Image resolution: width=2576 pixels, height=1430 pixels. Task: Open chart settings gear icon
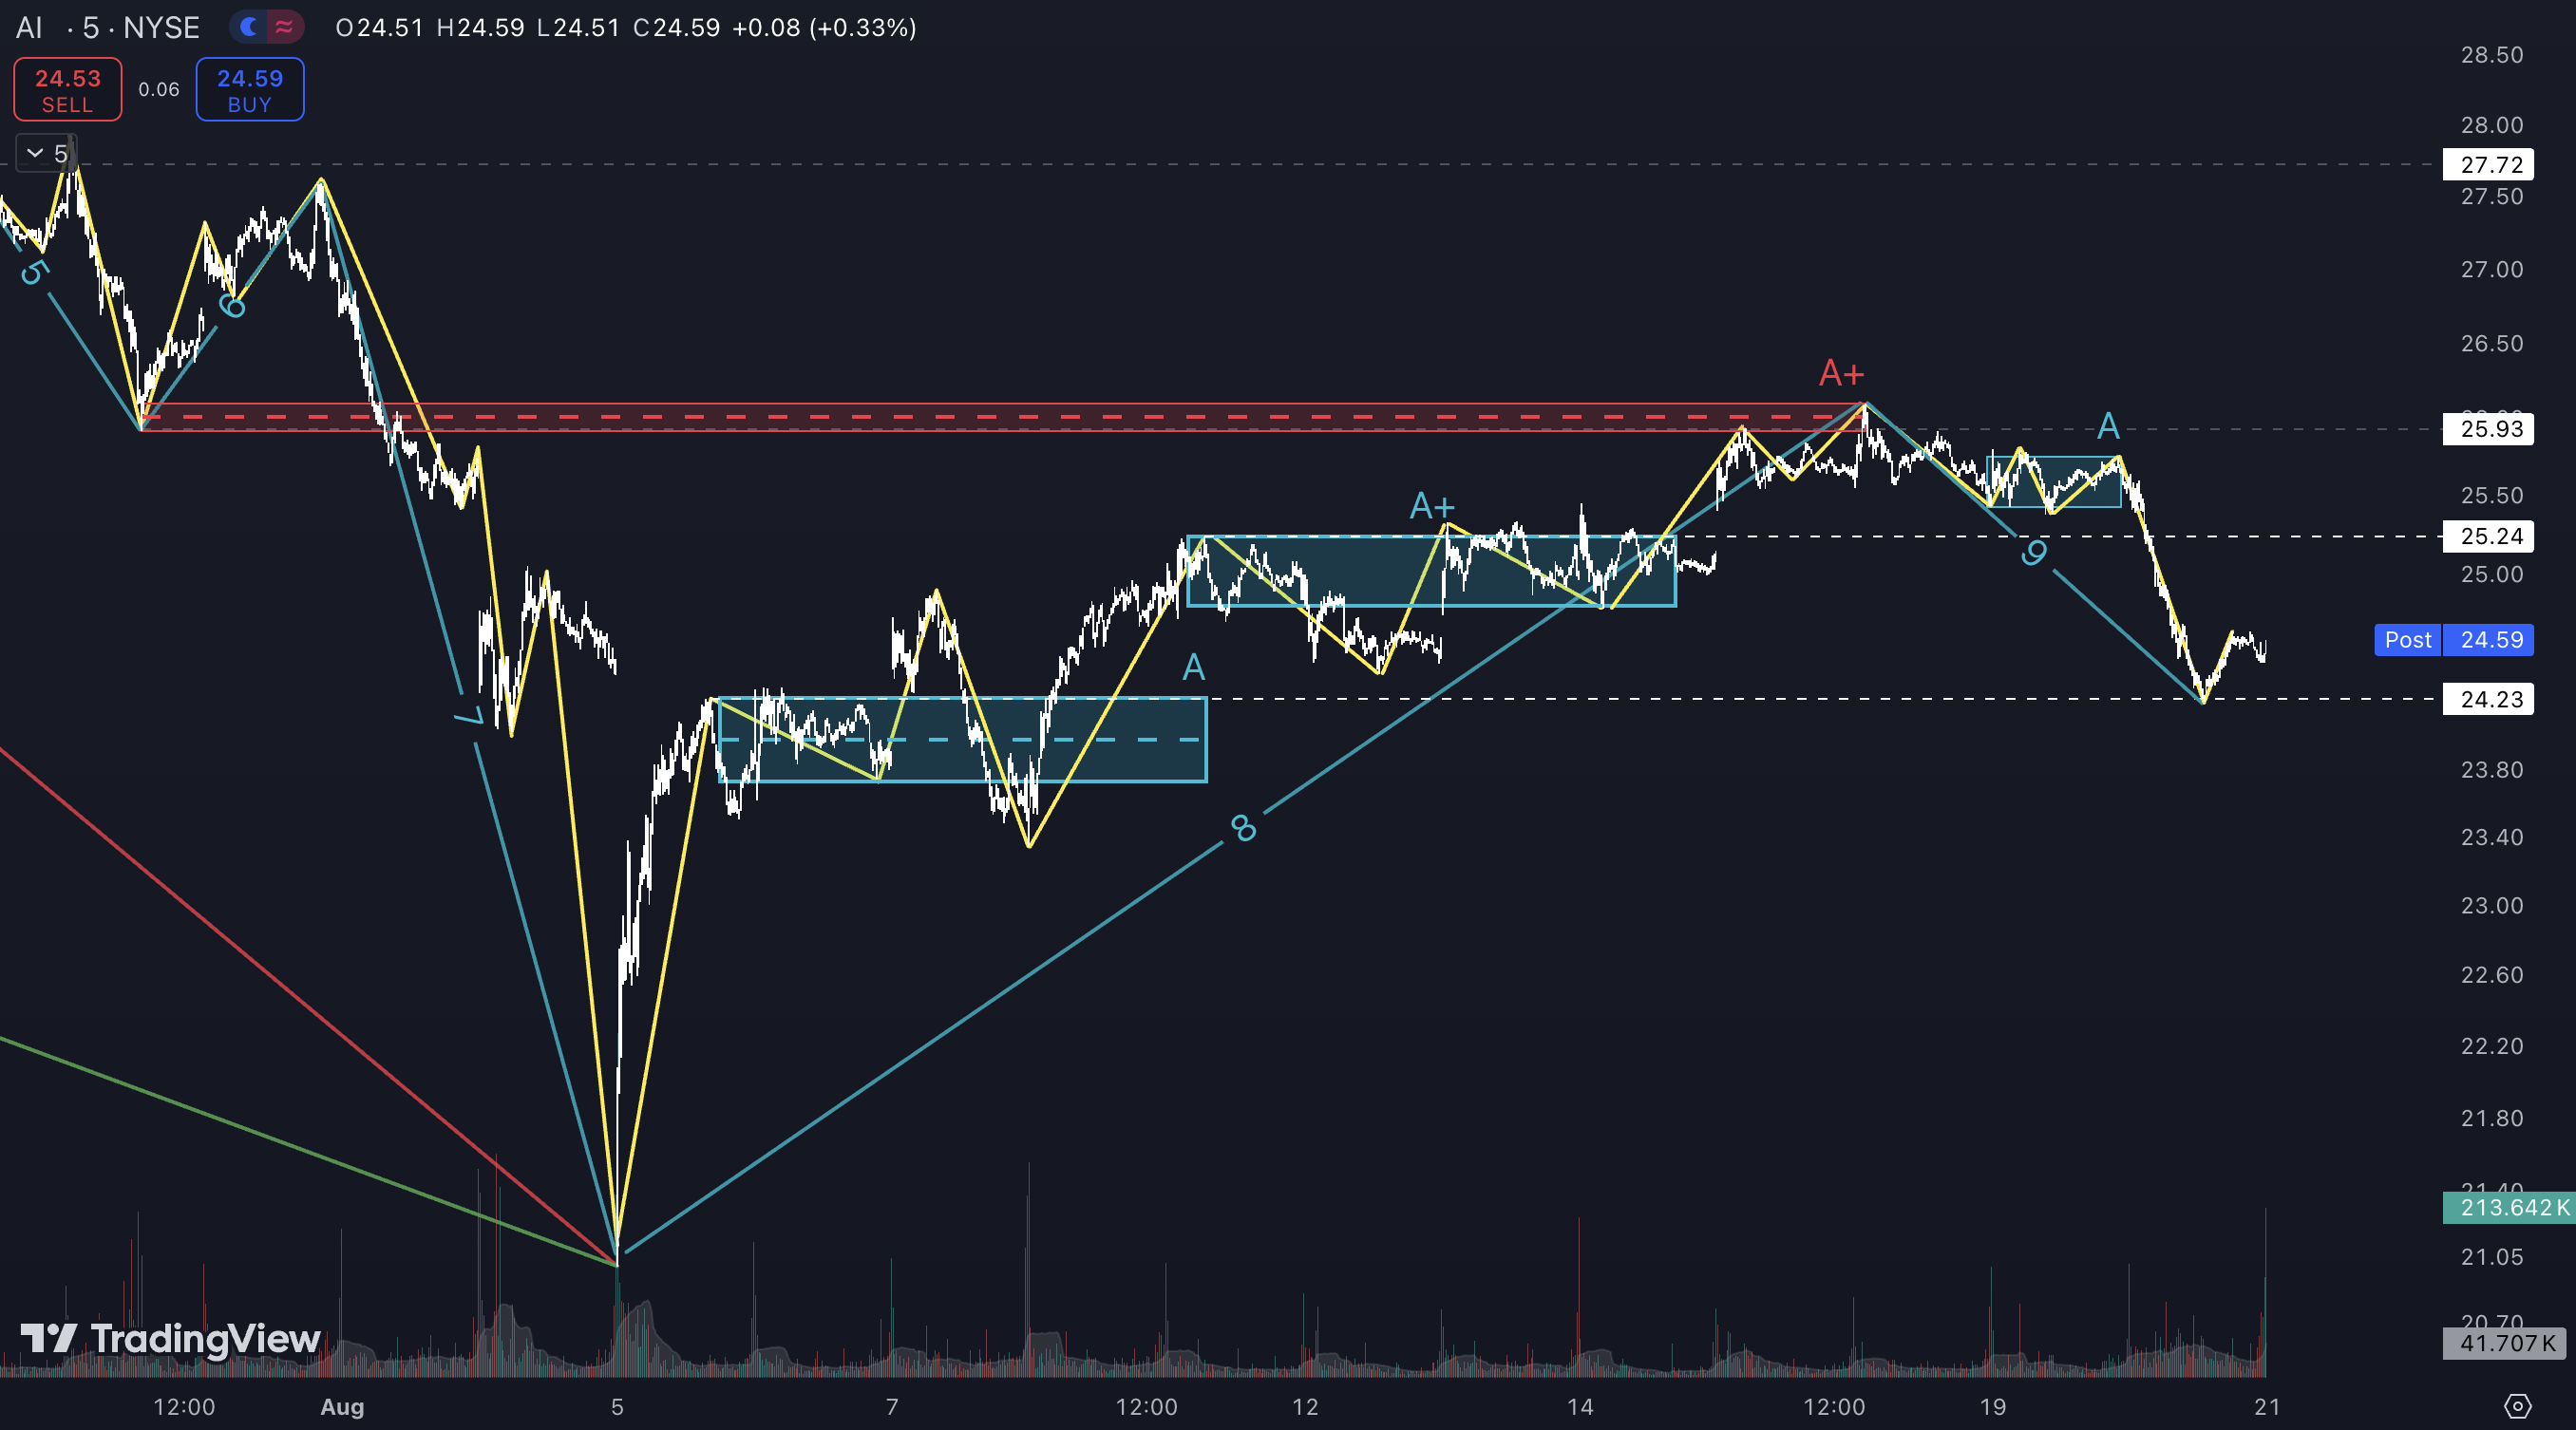click(2517, 1406)
